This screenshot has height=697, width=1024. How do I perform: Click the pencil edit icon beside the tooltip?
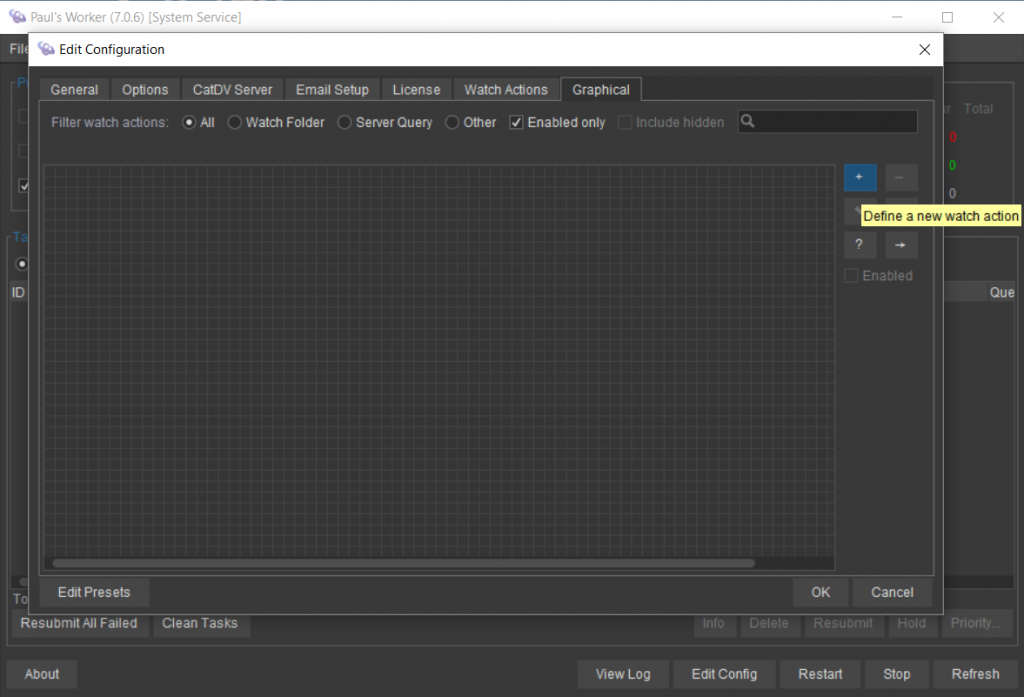coord(854,210)
